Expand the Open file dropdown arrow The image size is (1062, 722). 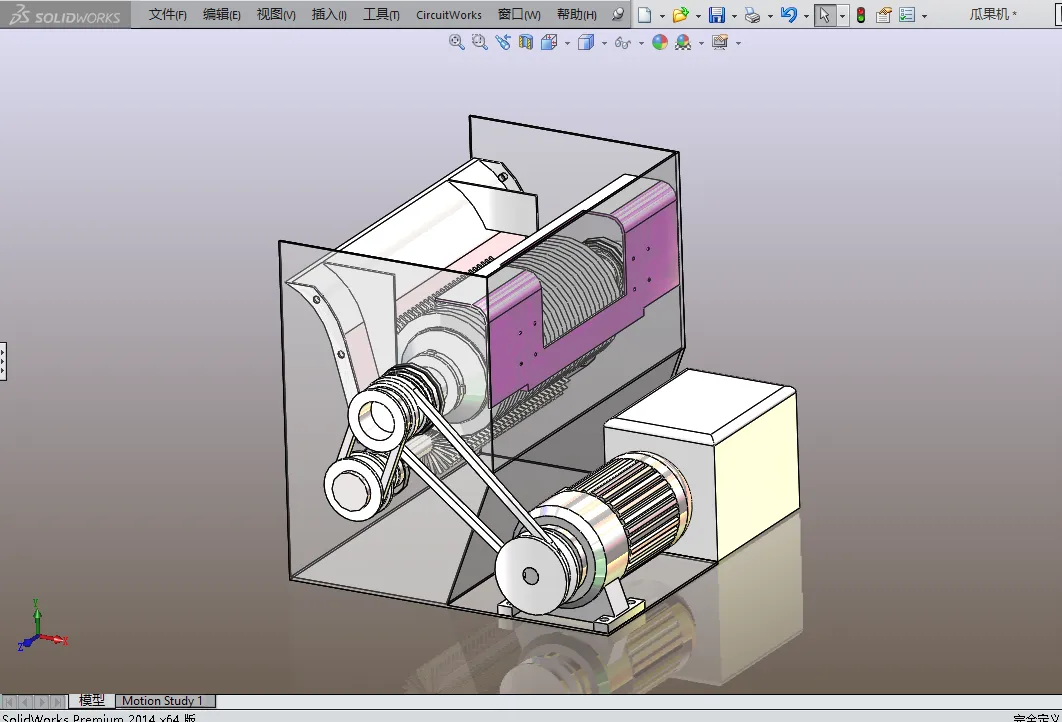tap(698, 16)
